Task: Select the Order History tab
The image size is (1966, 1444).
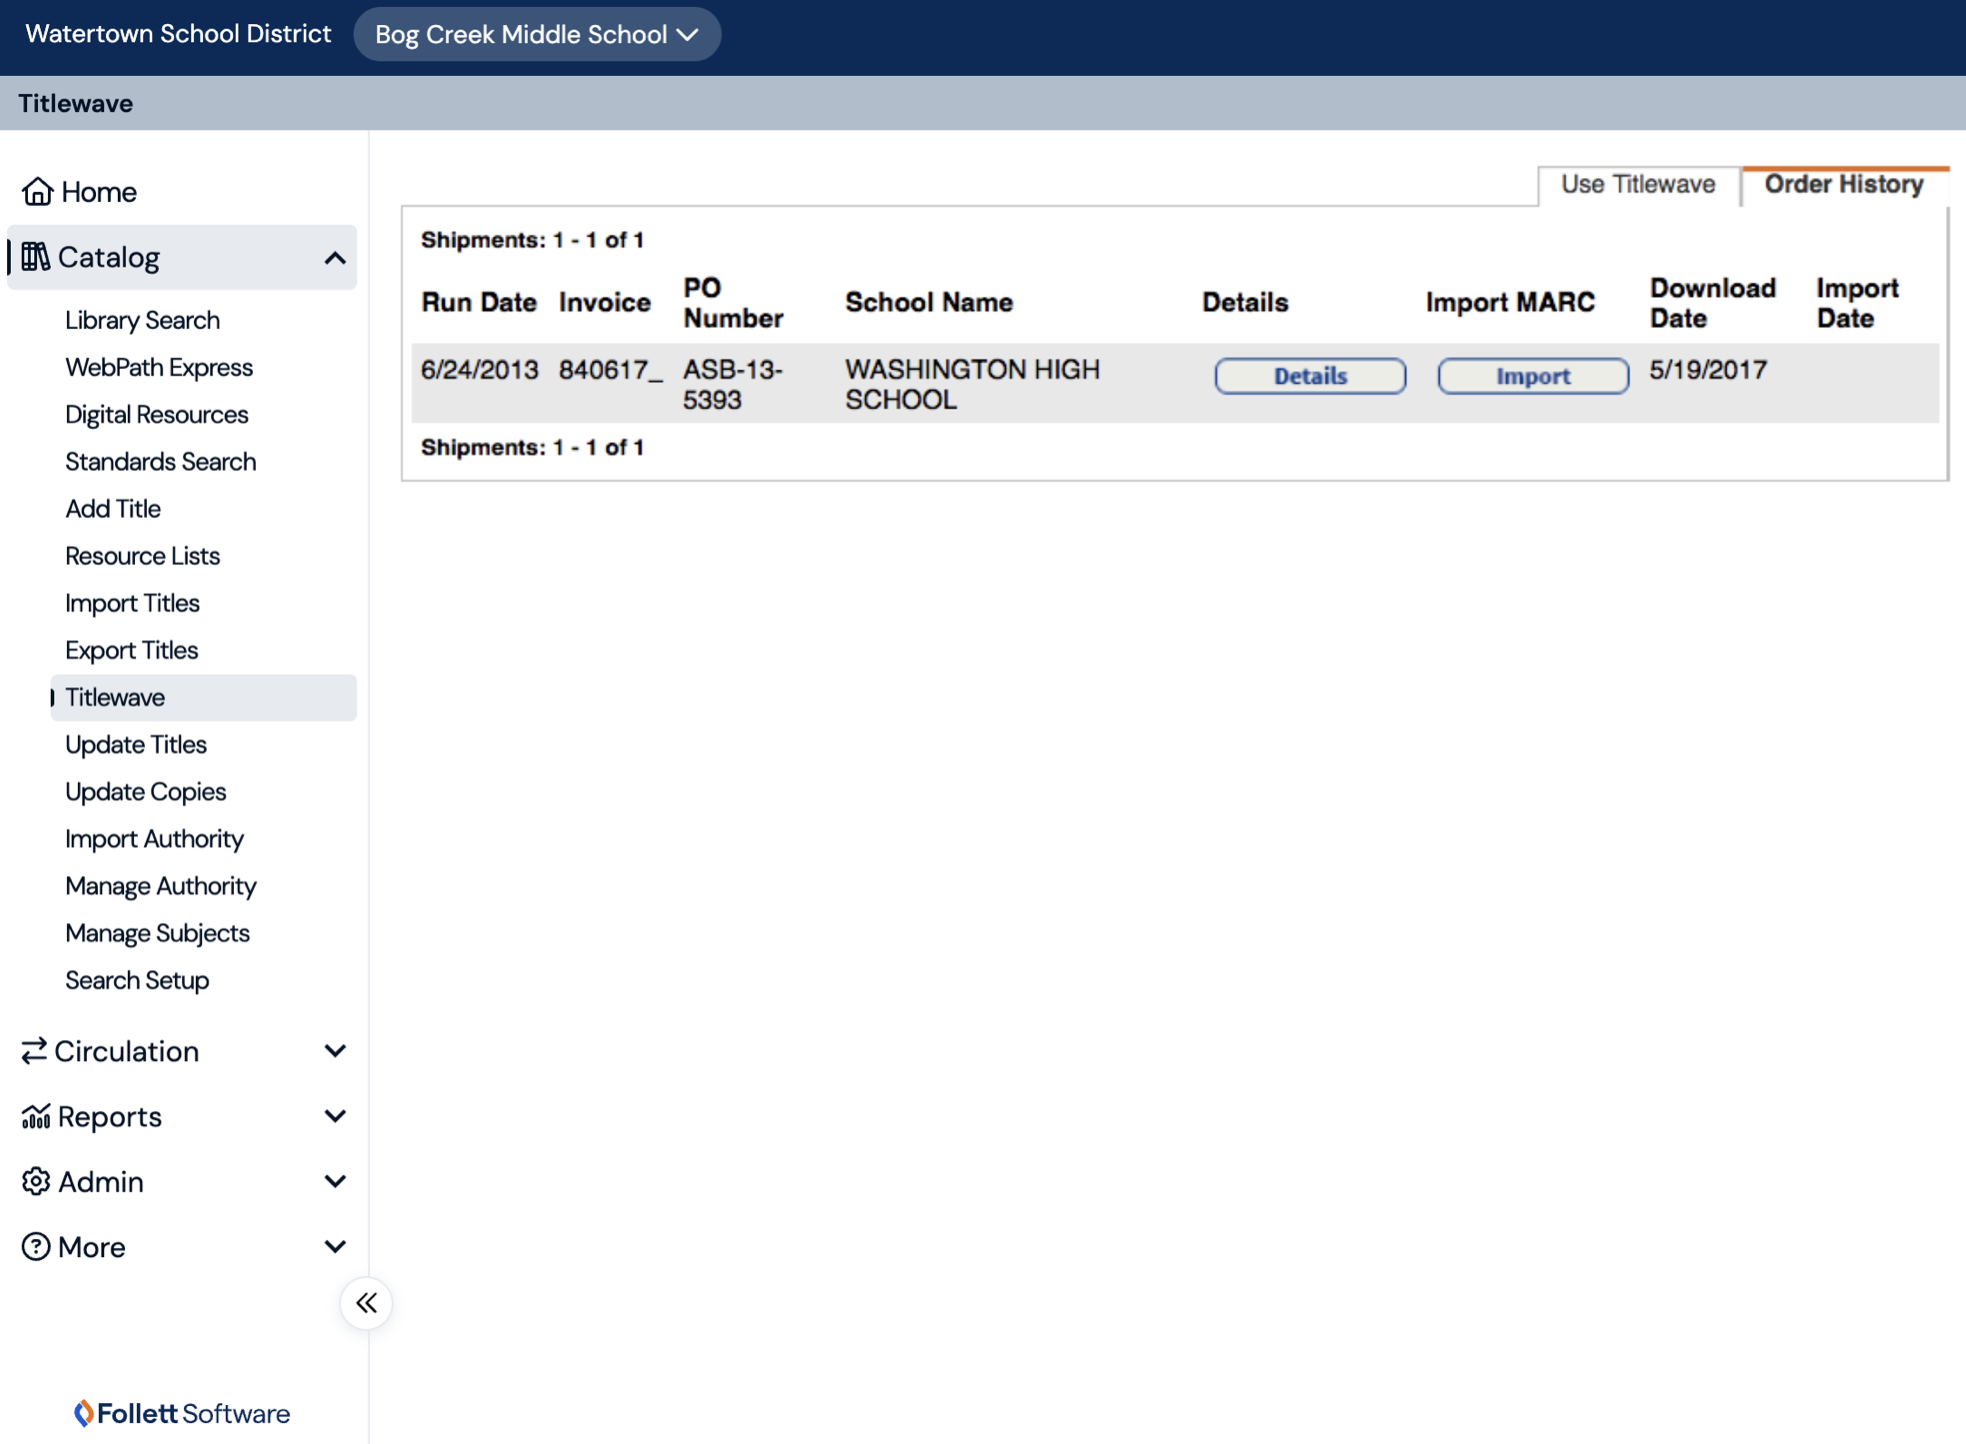Action: 1844,185
